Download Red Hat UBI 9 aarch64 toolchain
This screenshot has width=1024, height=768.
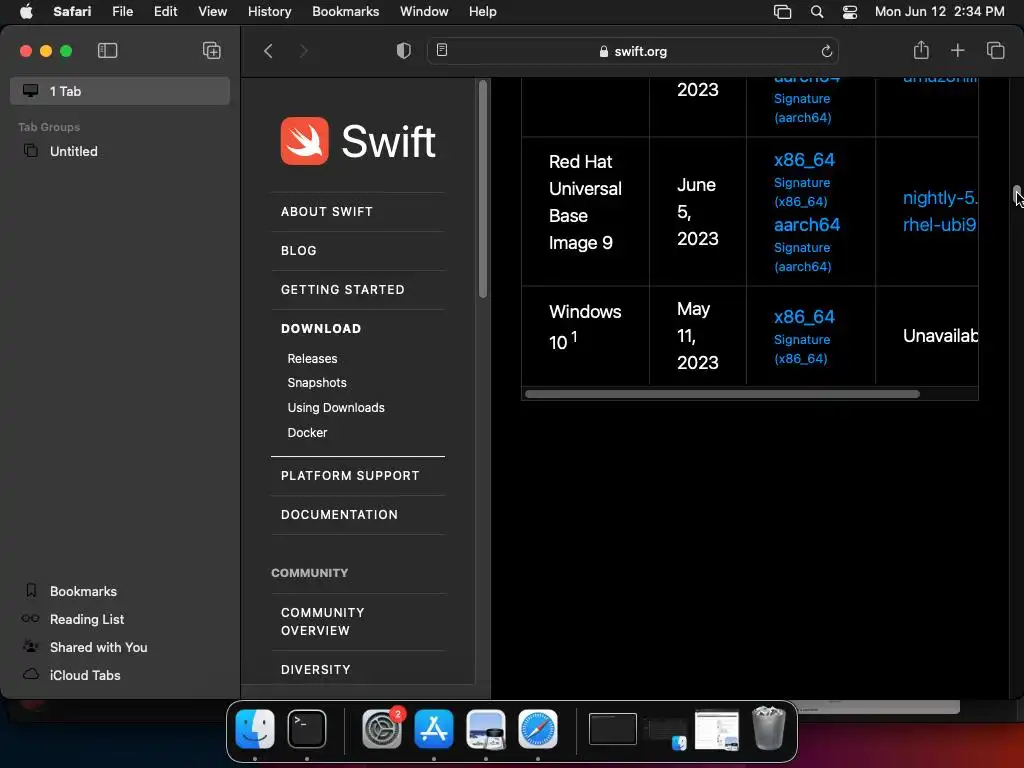coord(807,225)
